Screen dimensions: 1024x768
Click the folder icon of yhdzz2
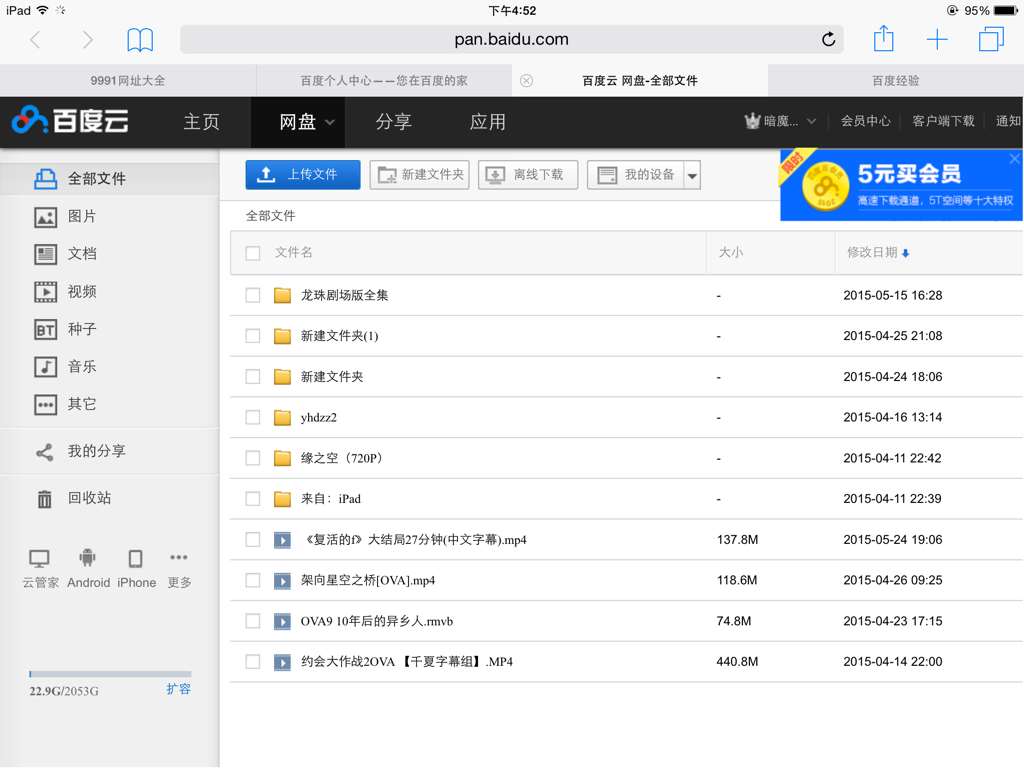[x=282, y=417]
